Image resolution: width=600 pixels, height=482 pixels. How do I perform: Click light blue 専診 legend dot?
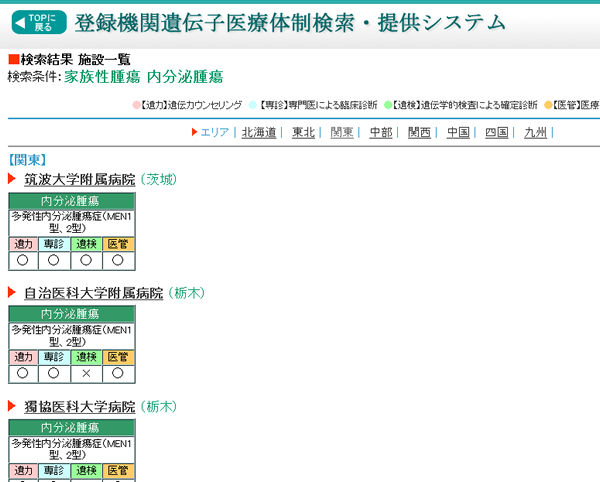click(253, 105)
